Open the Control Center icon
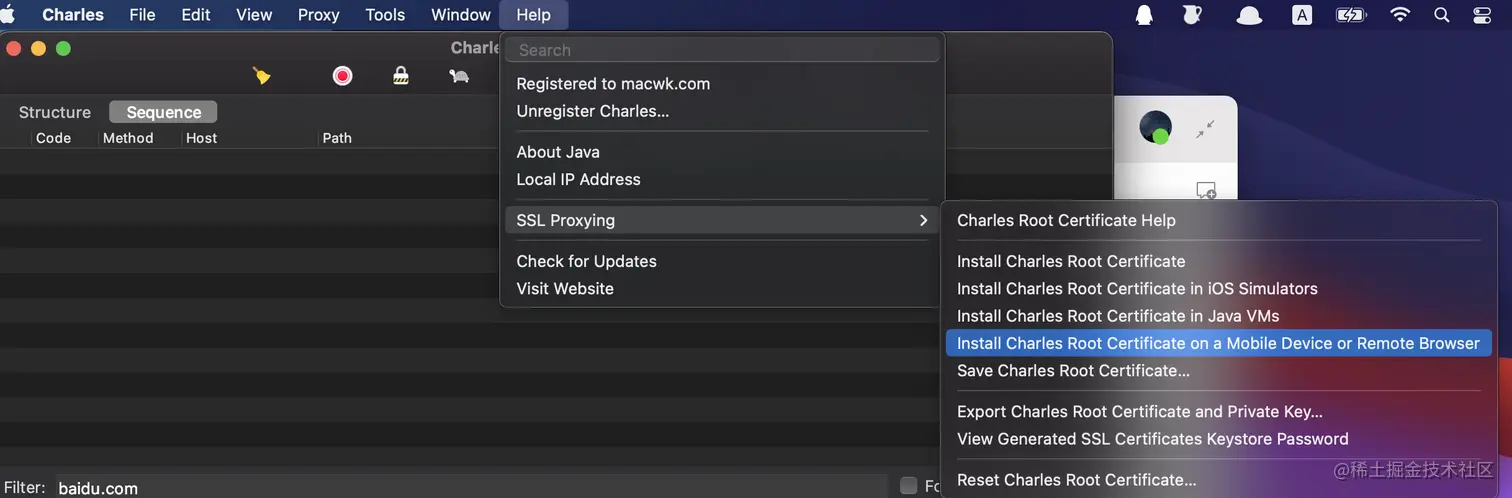The width and height of the screenshot is (1512, 498). tap(1483, 14)
